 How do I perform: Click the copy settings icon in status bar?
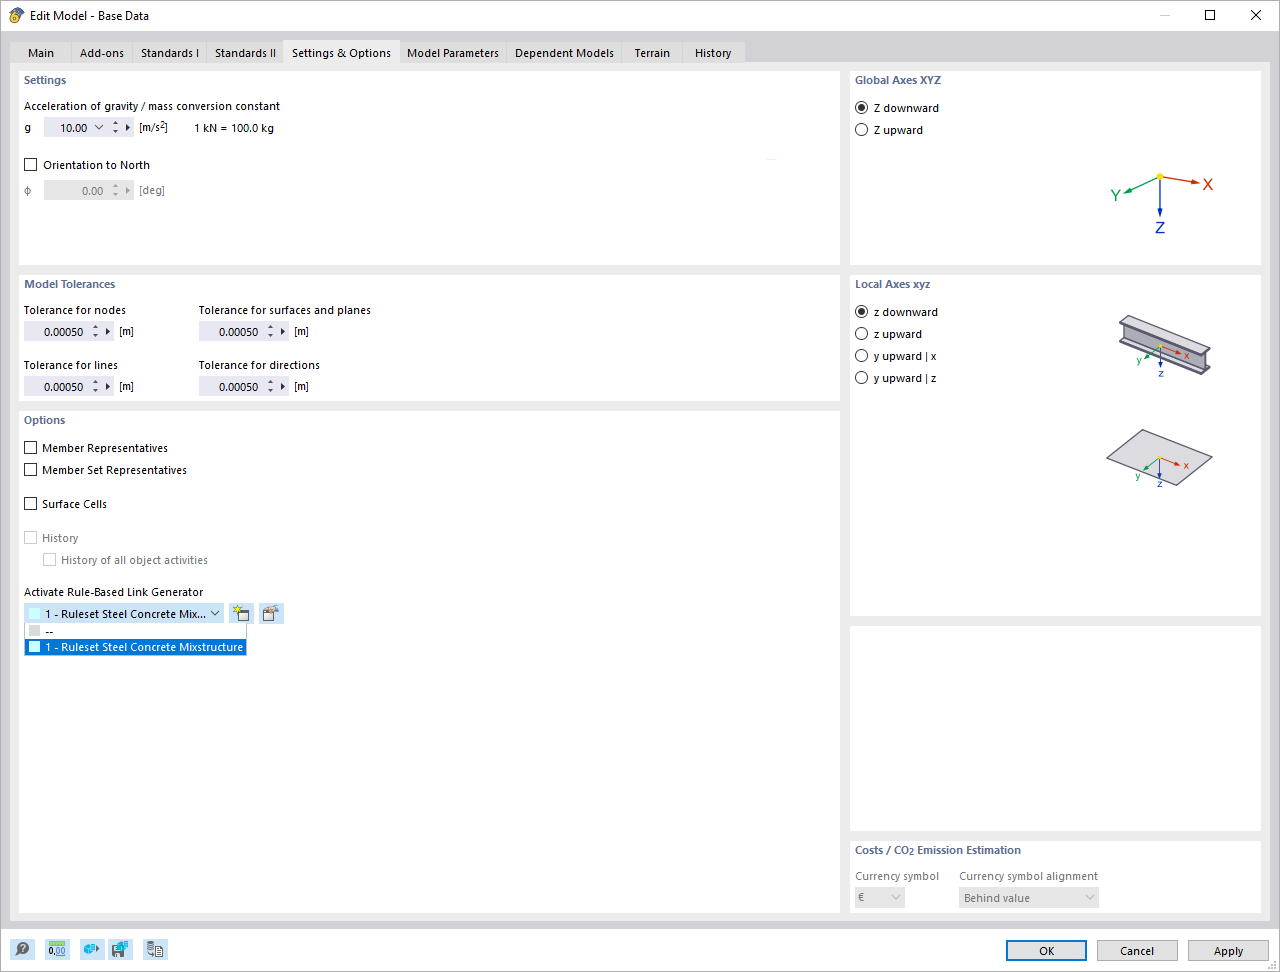tap(155, 949)
